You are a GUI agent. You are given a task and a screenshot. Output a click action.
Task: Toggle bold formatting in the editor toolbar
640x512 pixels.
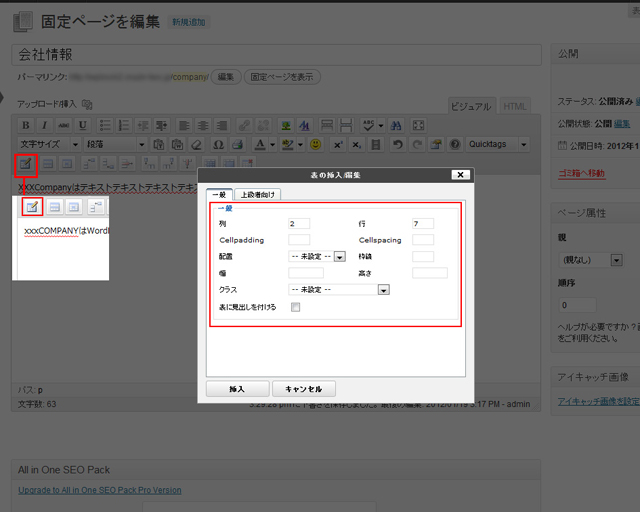click(x=26, y=125)
